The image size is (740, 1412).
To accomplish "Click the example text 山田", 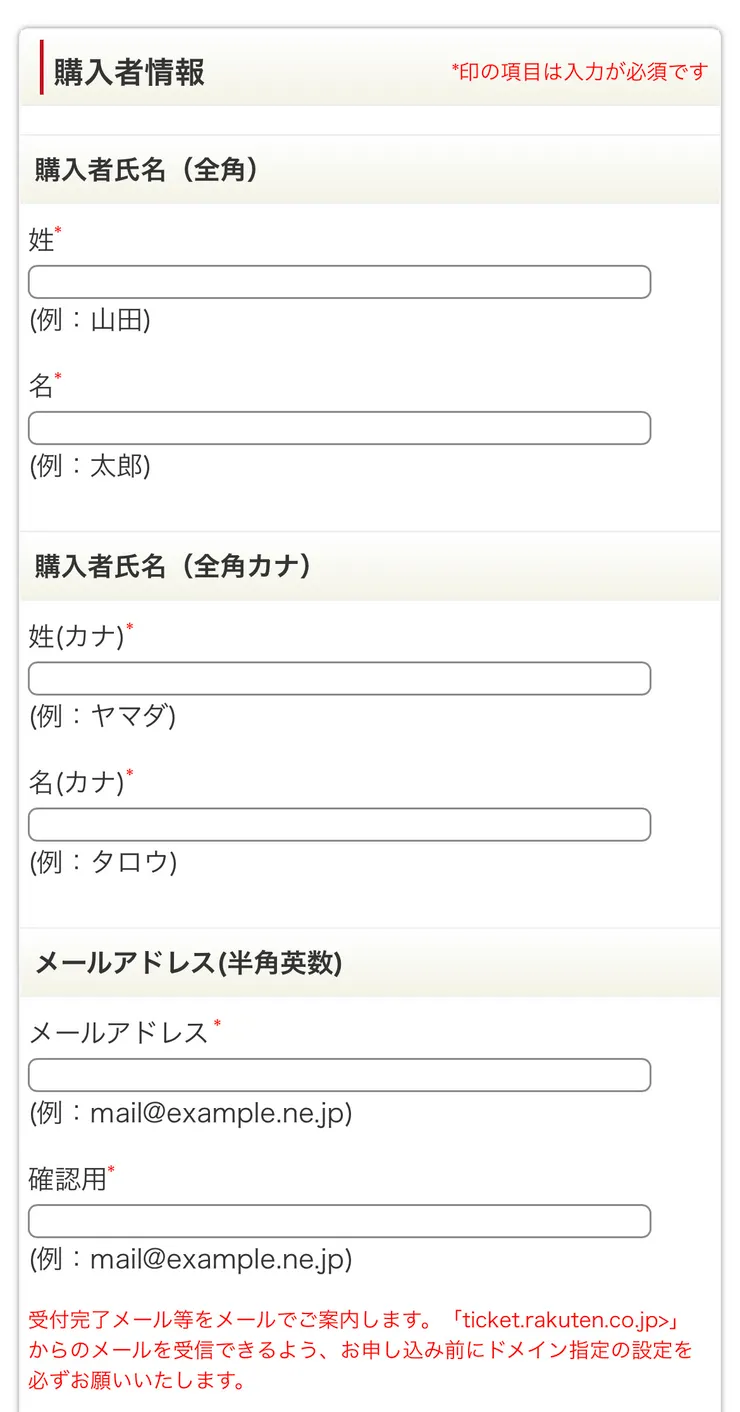I will click(117, 321).
